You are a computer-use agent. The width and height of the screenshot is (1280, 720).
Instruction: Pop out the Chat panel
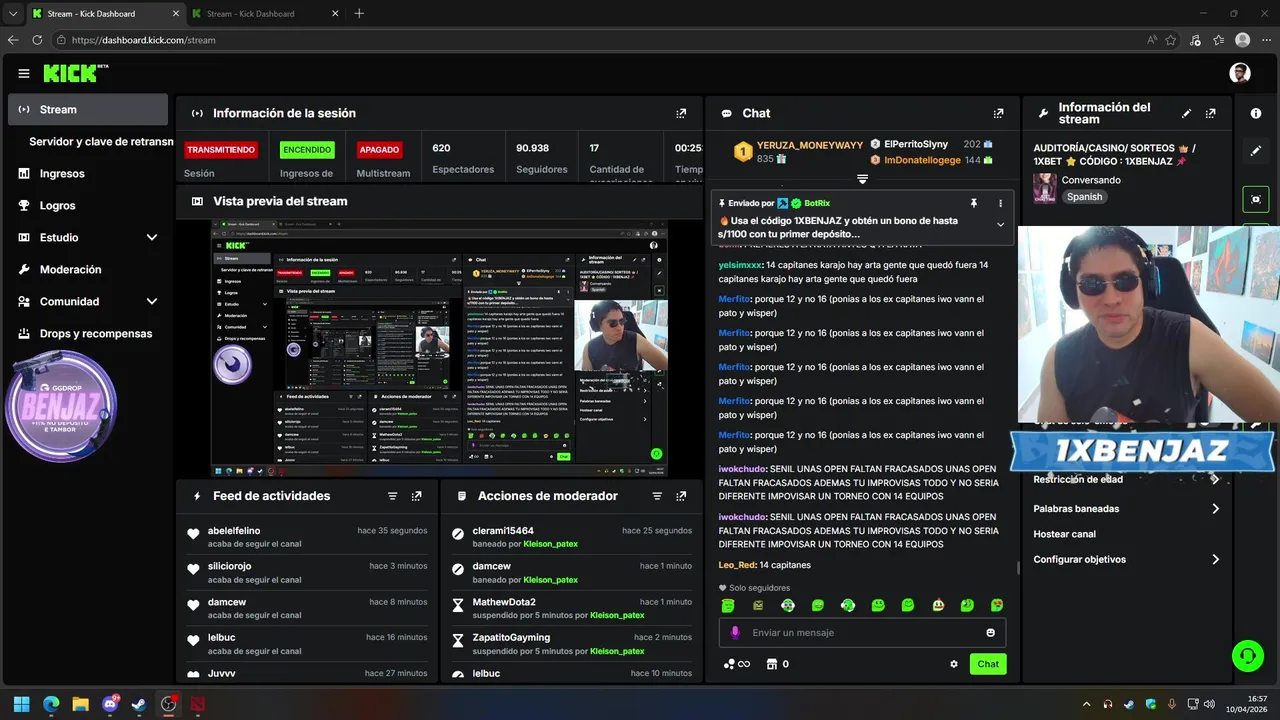998,113
